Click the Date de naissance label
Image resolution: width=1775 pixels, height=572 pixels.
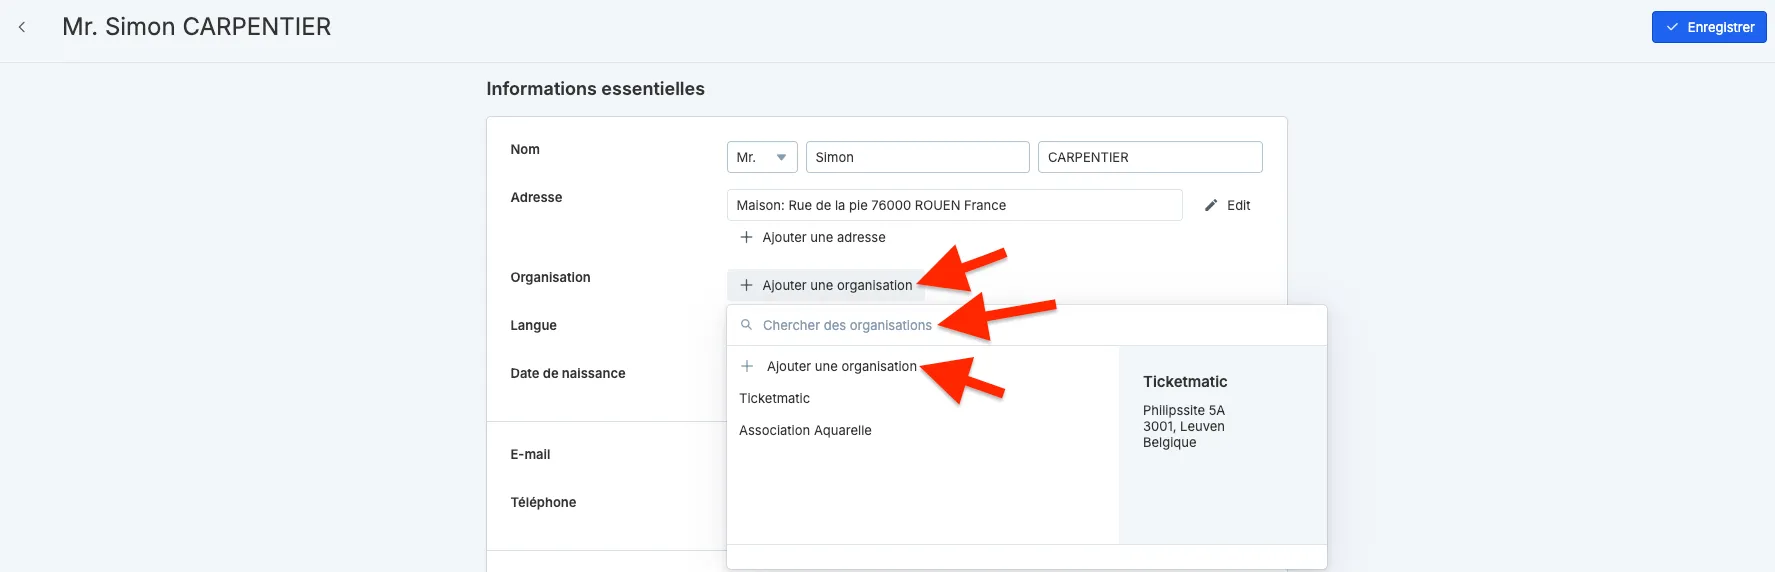click(x=568, y=373)
